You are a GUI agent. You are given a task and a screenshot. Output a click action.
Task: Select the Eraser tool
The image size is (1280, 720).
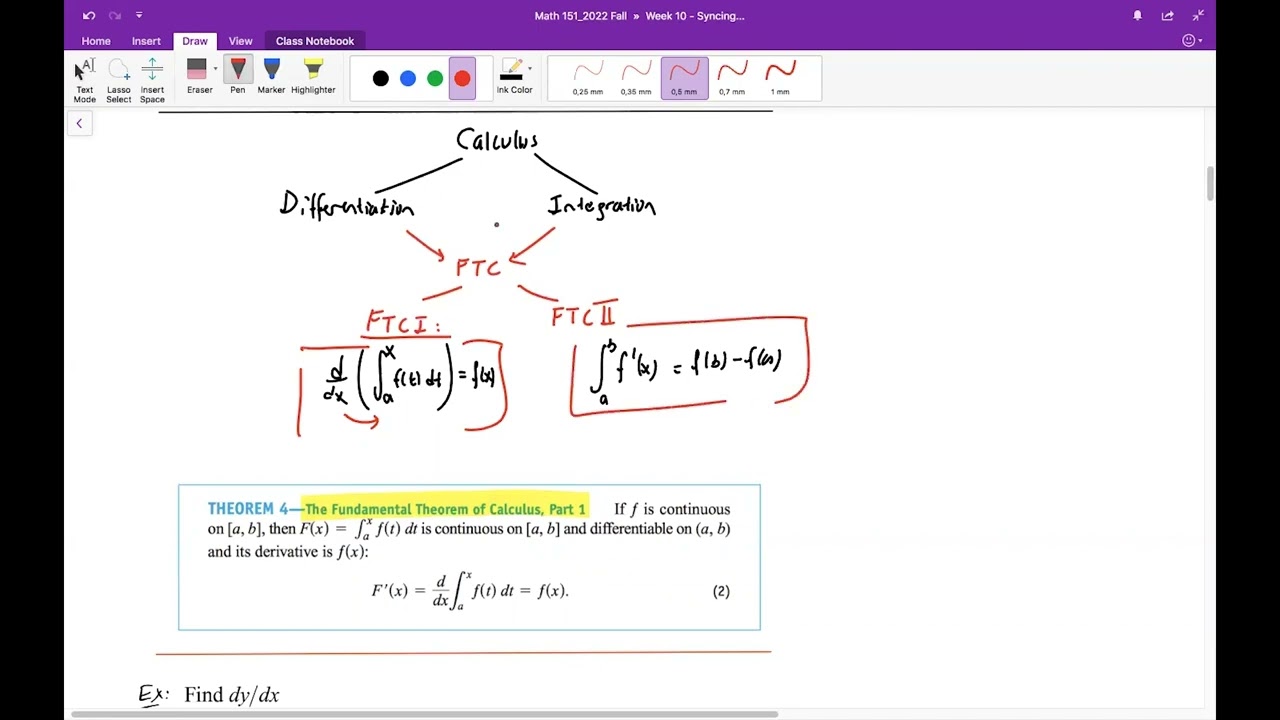click(198, 77)
